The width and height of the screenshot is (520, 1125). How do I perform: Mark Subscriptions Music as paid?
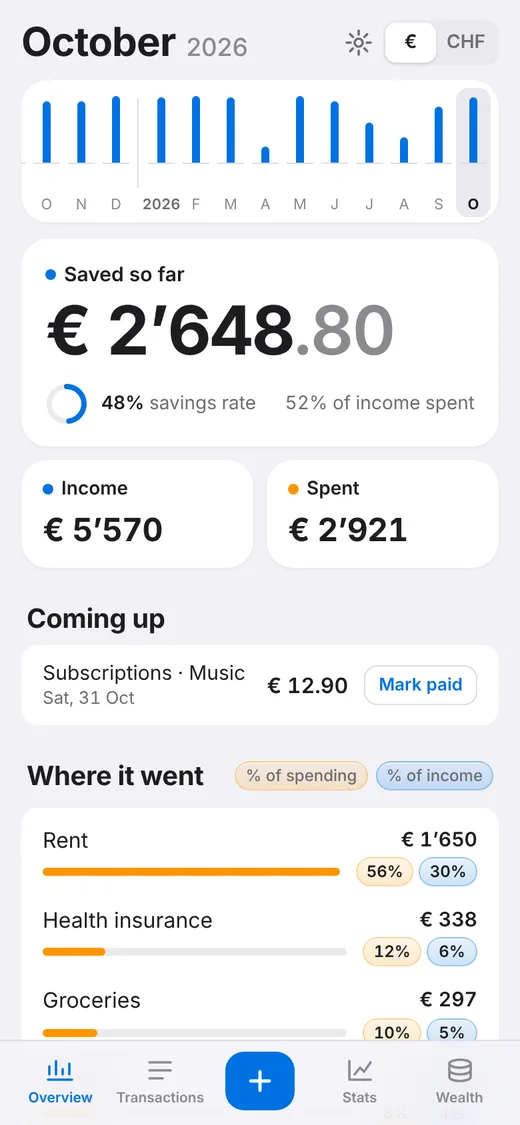[x=420, y=685]
